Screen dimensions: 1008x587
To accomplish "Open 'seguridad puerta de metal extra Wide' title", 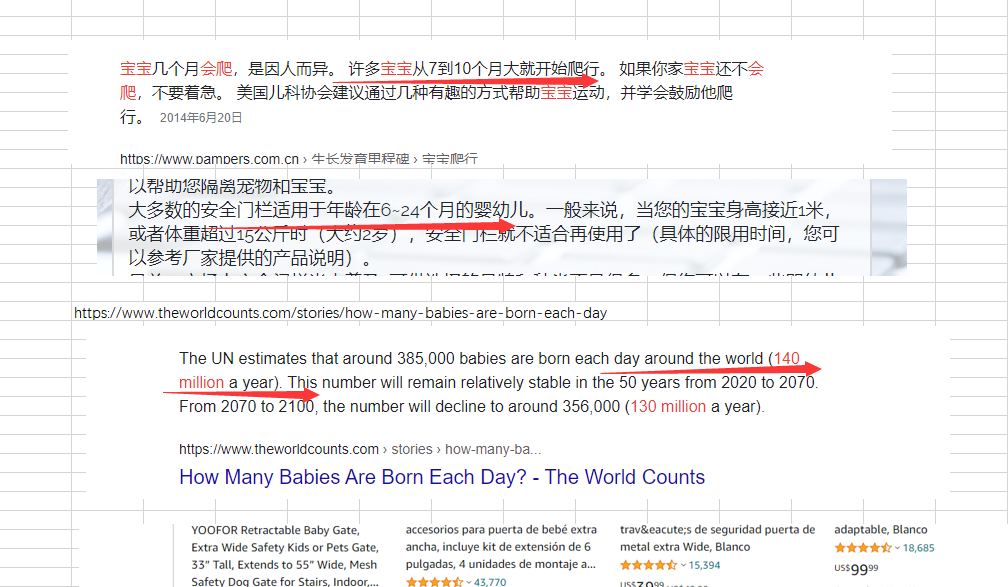I will pyautogui.click(x=717, y=538).
